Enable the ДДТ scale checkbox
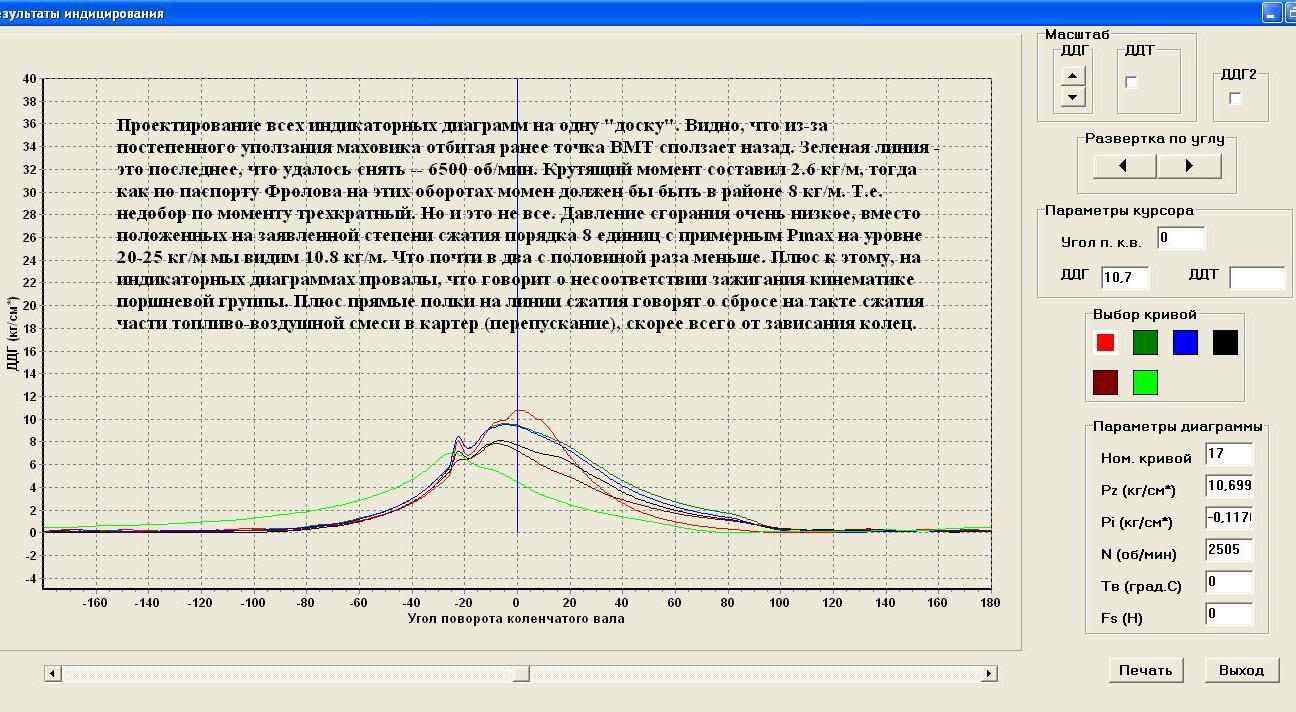1296x712 pixels. [x=1132, y=83]
